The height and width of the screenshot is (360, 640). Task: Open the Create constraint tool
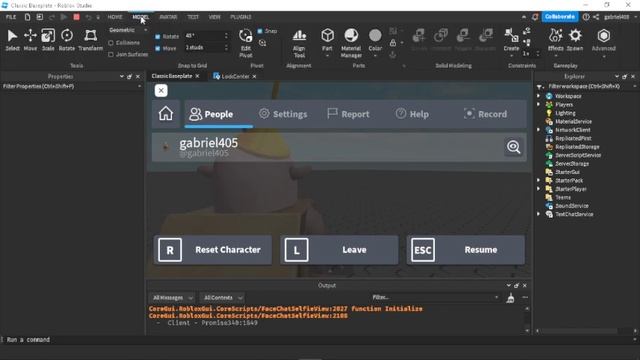click(x=511, y=40)
